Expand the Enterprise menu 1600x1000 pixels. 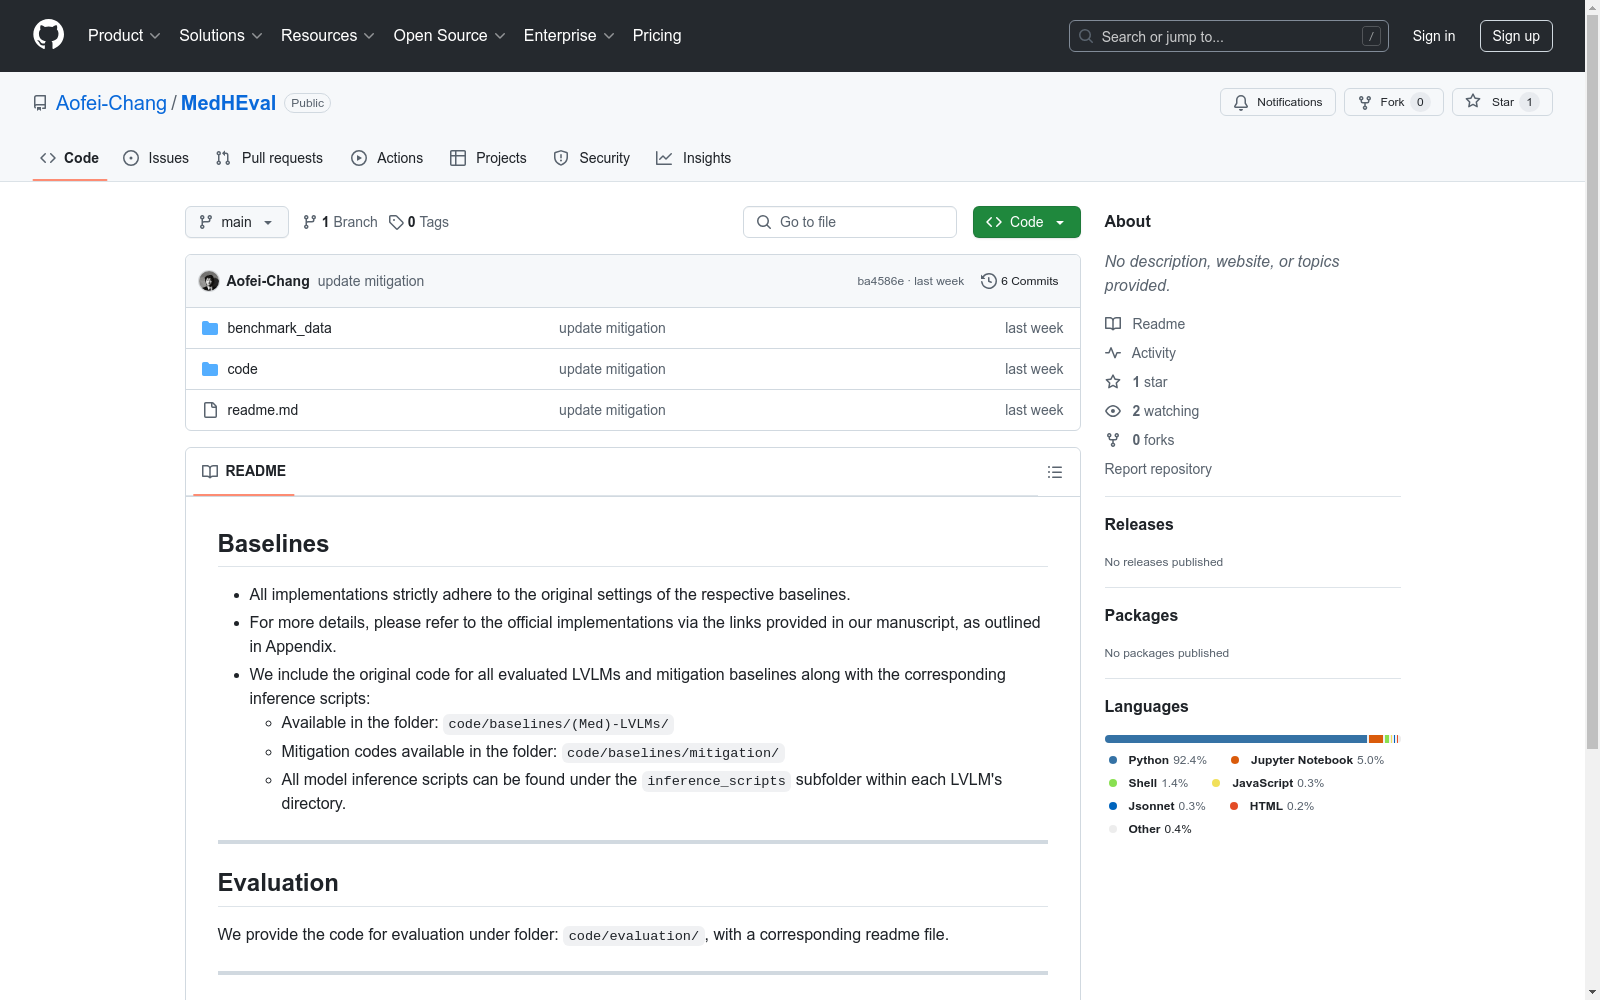pyautogui.click(x=569, y=36)
